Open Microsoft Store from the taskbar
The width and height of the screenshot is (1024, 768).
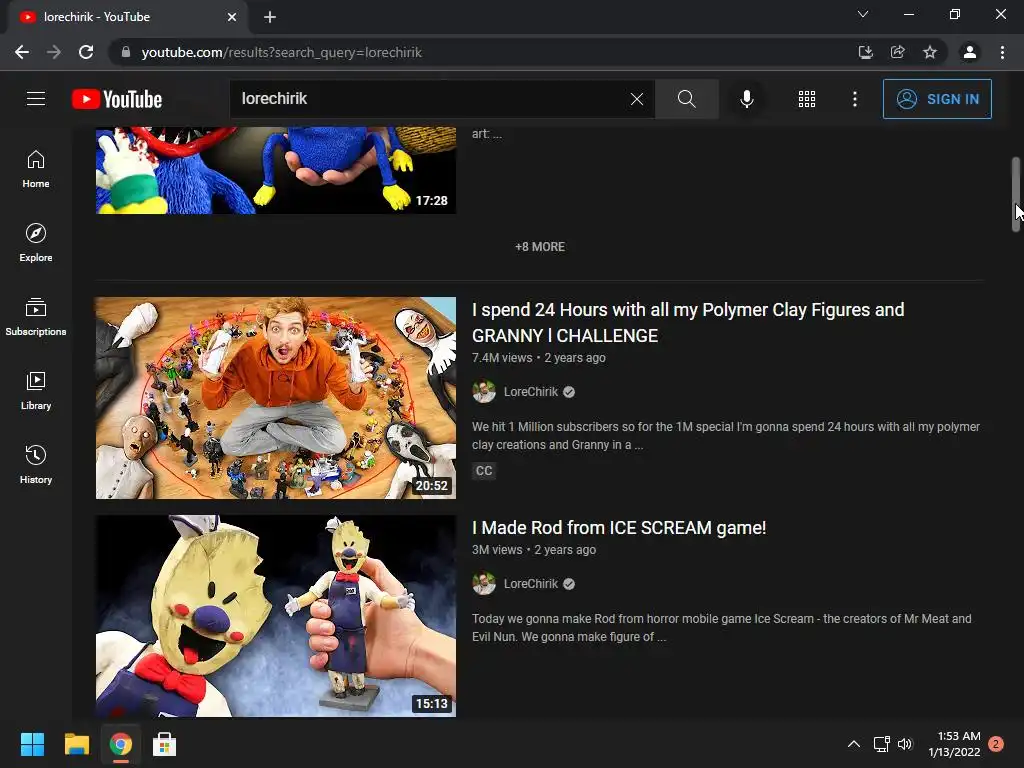164,744
